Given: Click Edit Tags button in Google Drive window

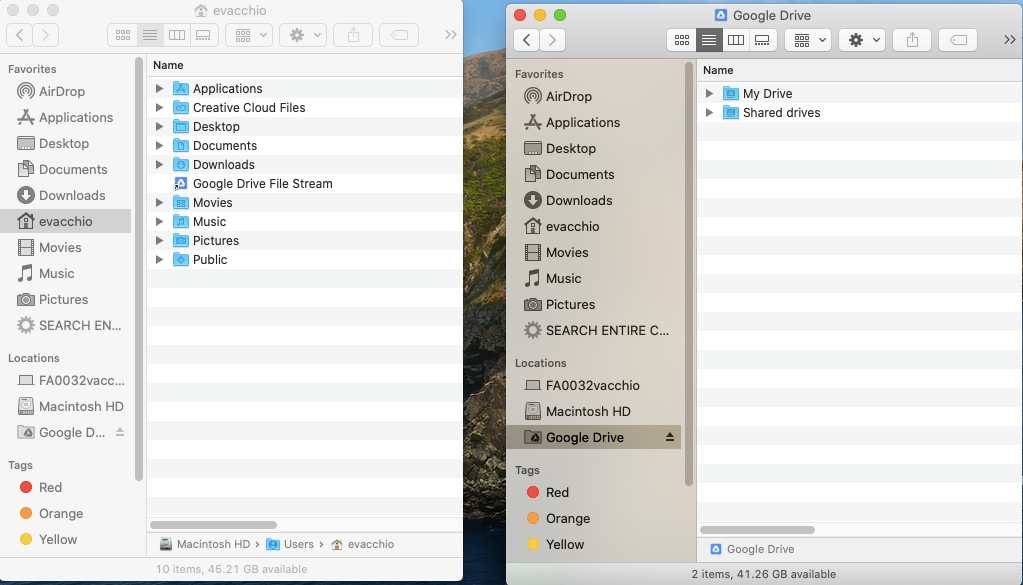Looking at the screenshot, I should coord(958,40).
